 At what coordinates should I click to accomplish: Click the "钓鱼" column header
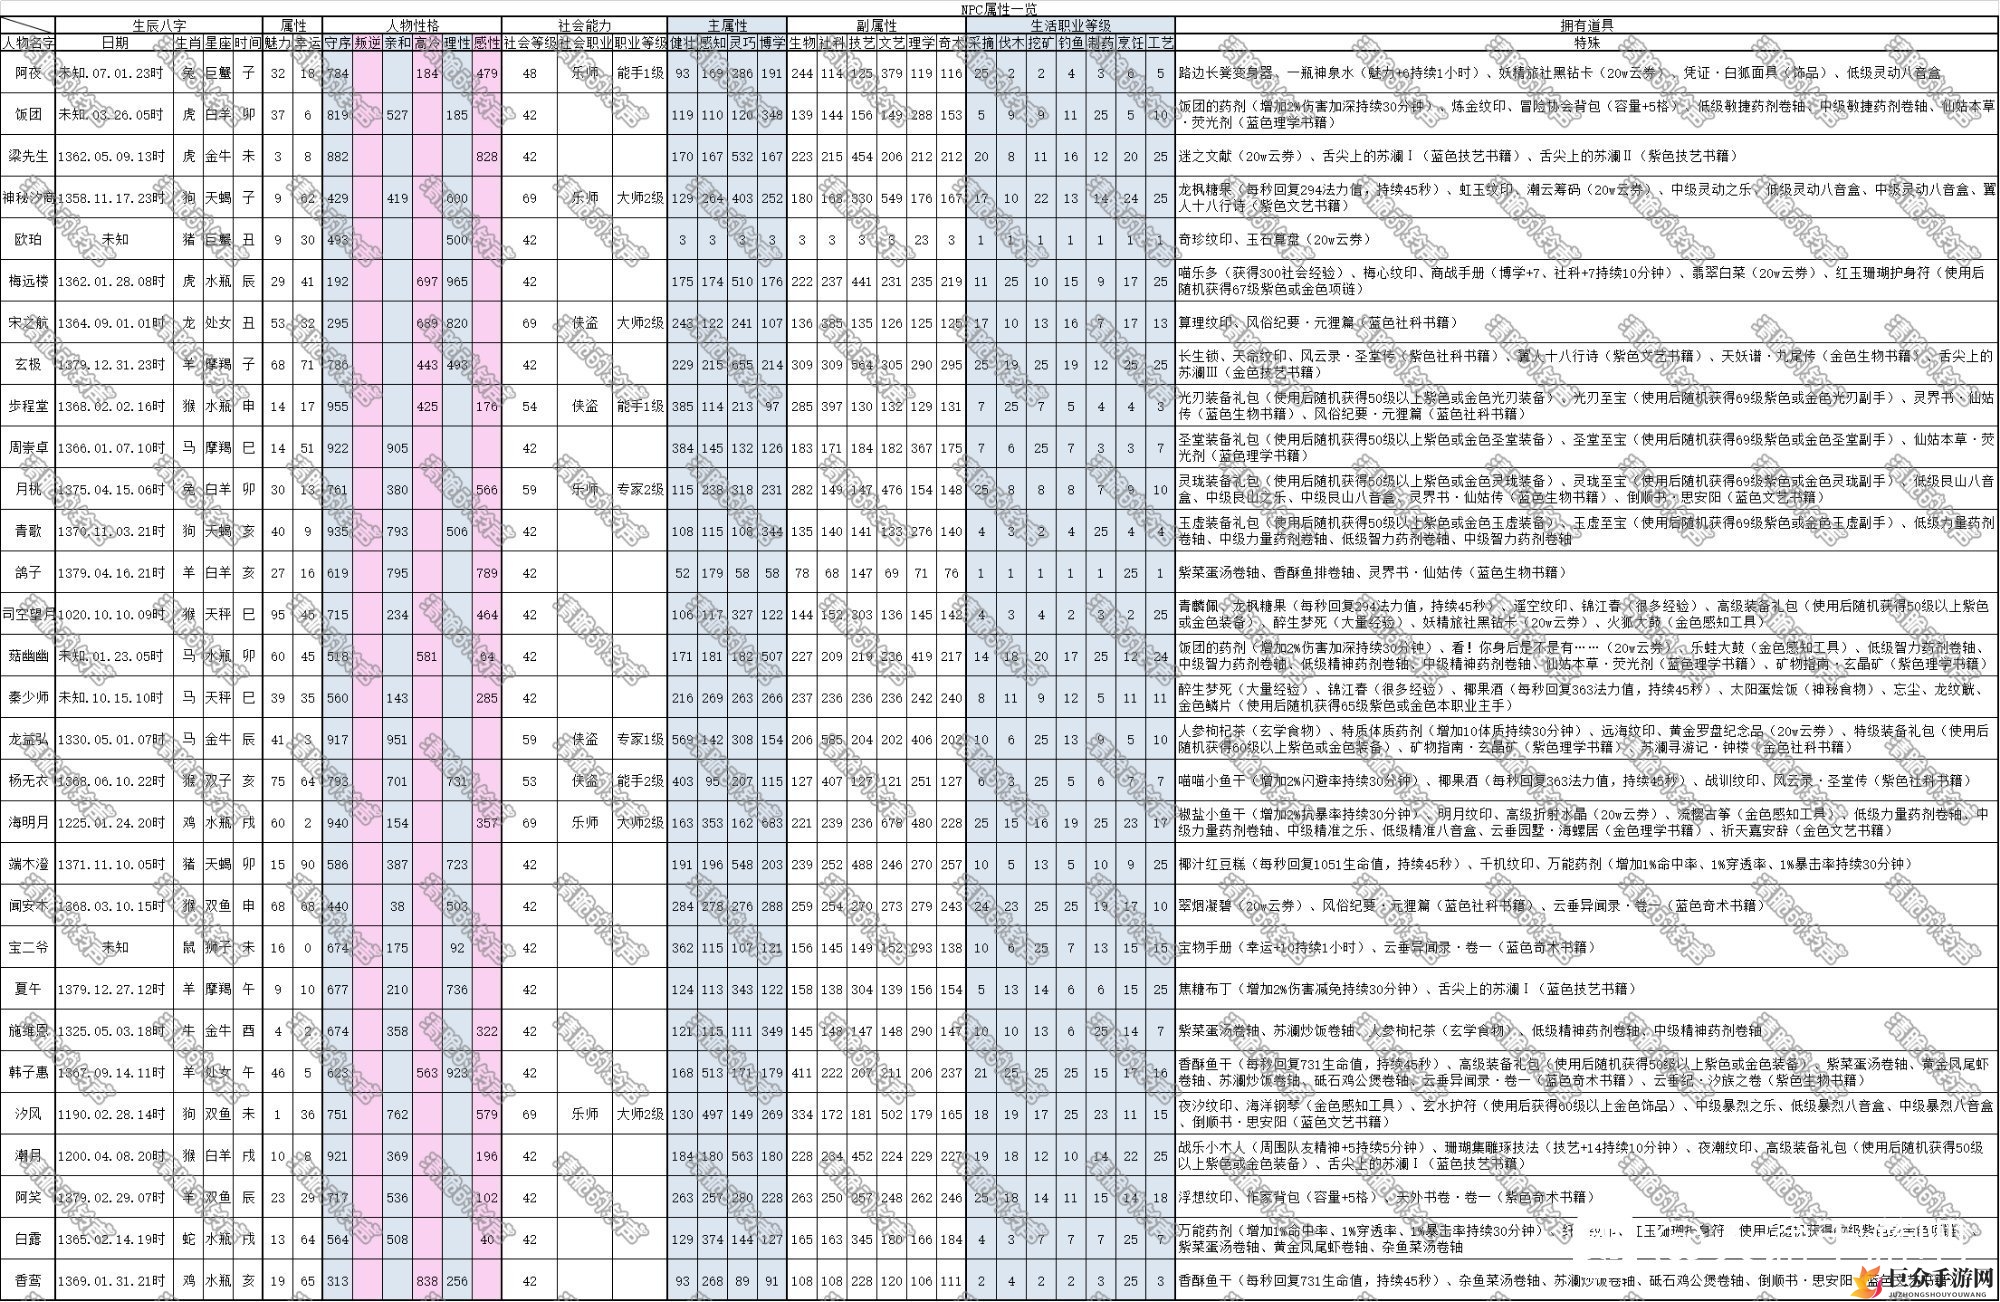coord(1071,43)
